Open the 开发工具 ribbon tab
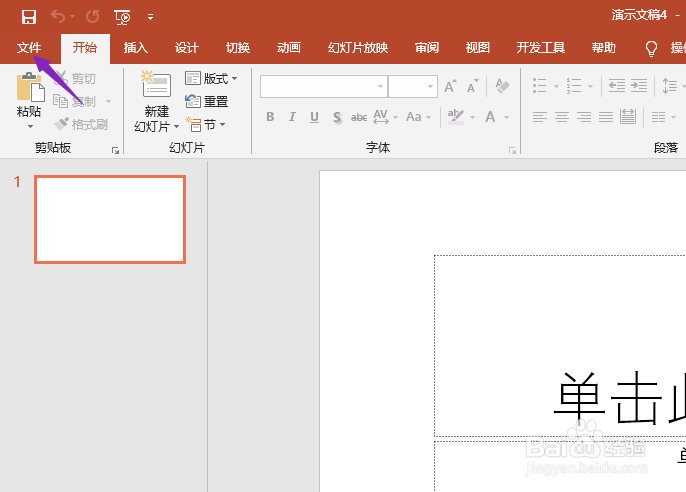686x492 pixels. pyautogui.click(x=541, y=47)
